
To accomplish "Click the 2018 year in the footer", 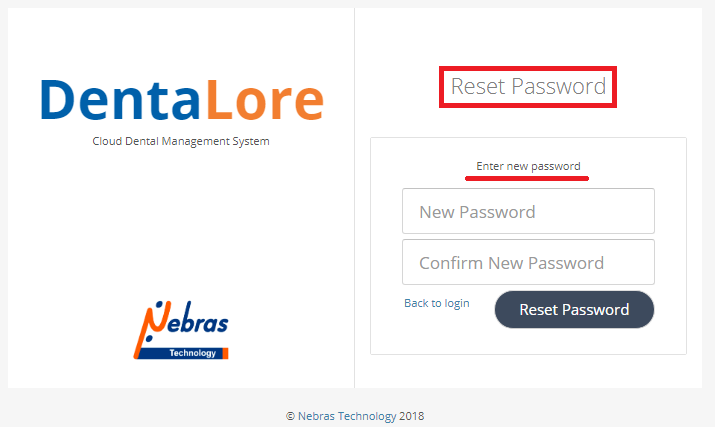I will (x=413, y=416).
